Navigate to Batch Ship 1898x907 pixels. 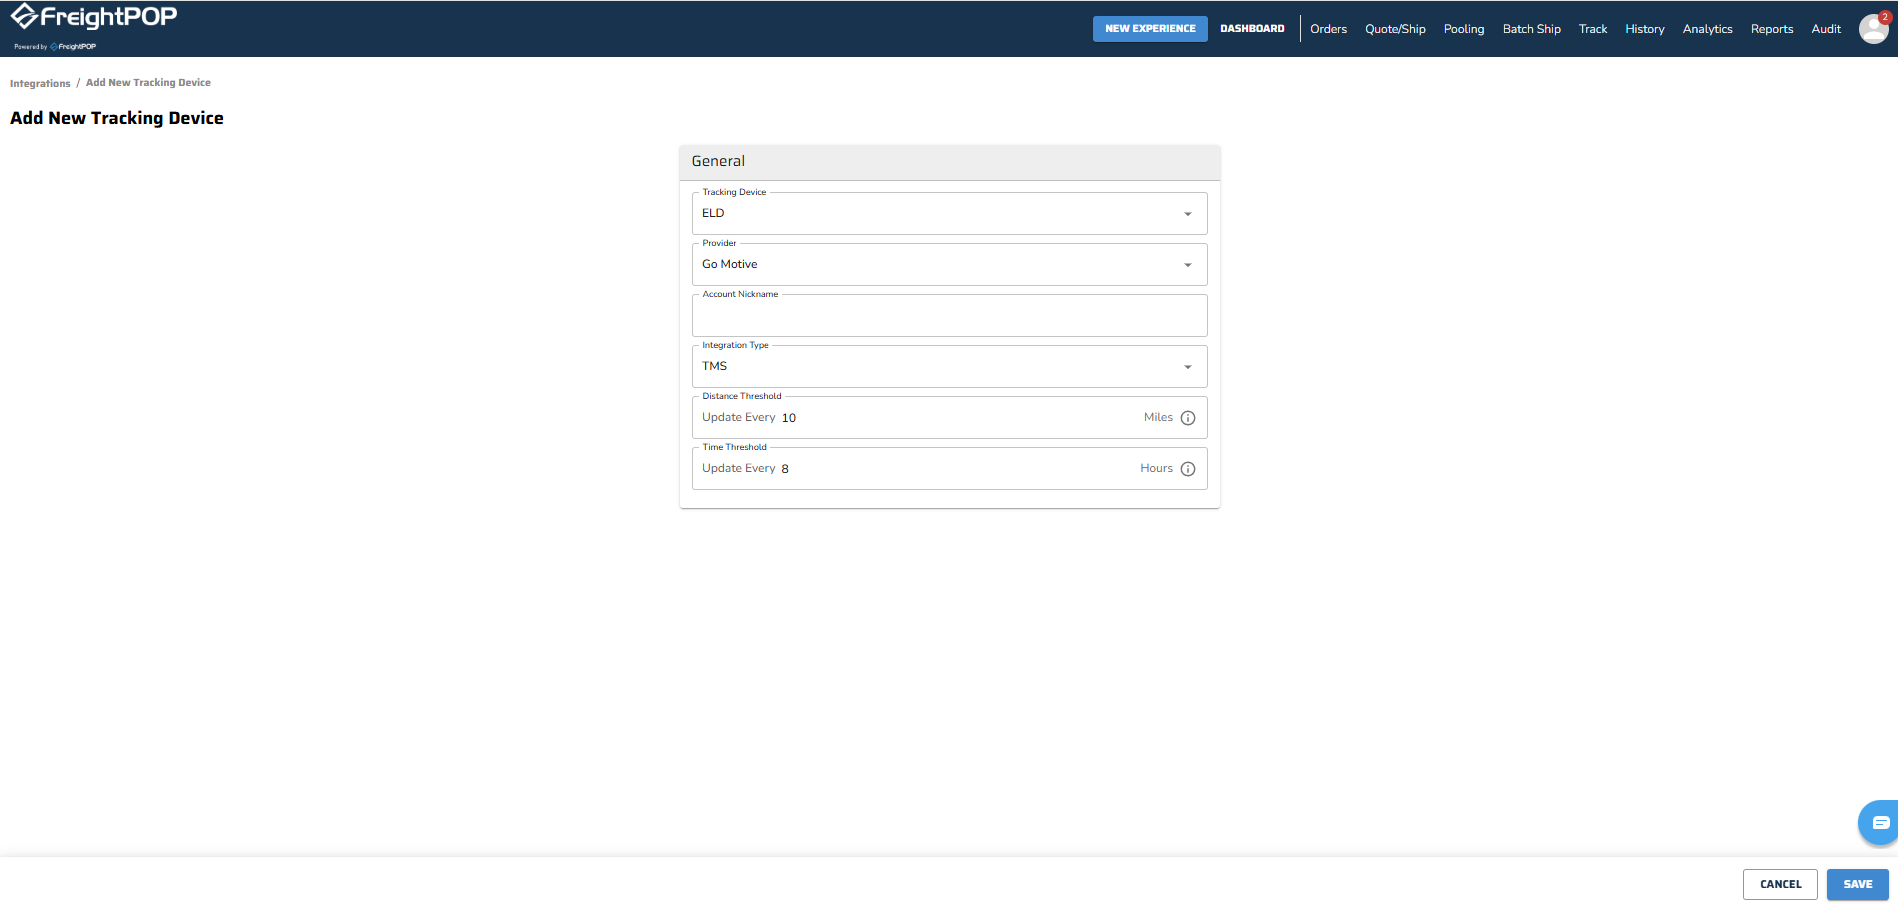(1531, 29)
